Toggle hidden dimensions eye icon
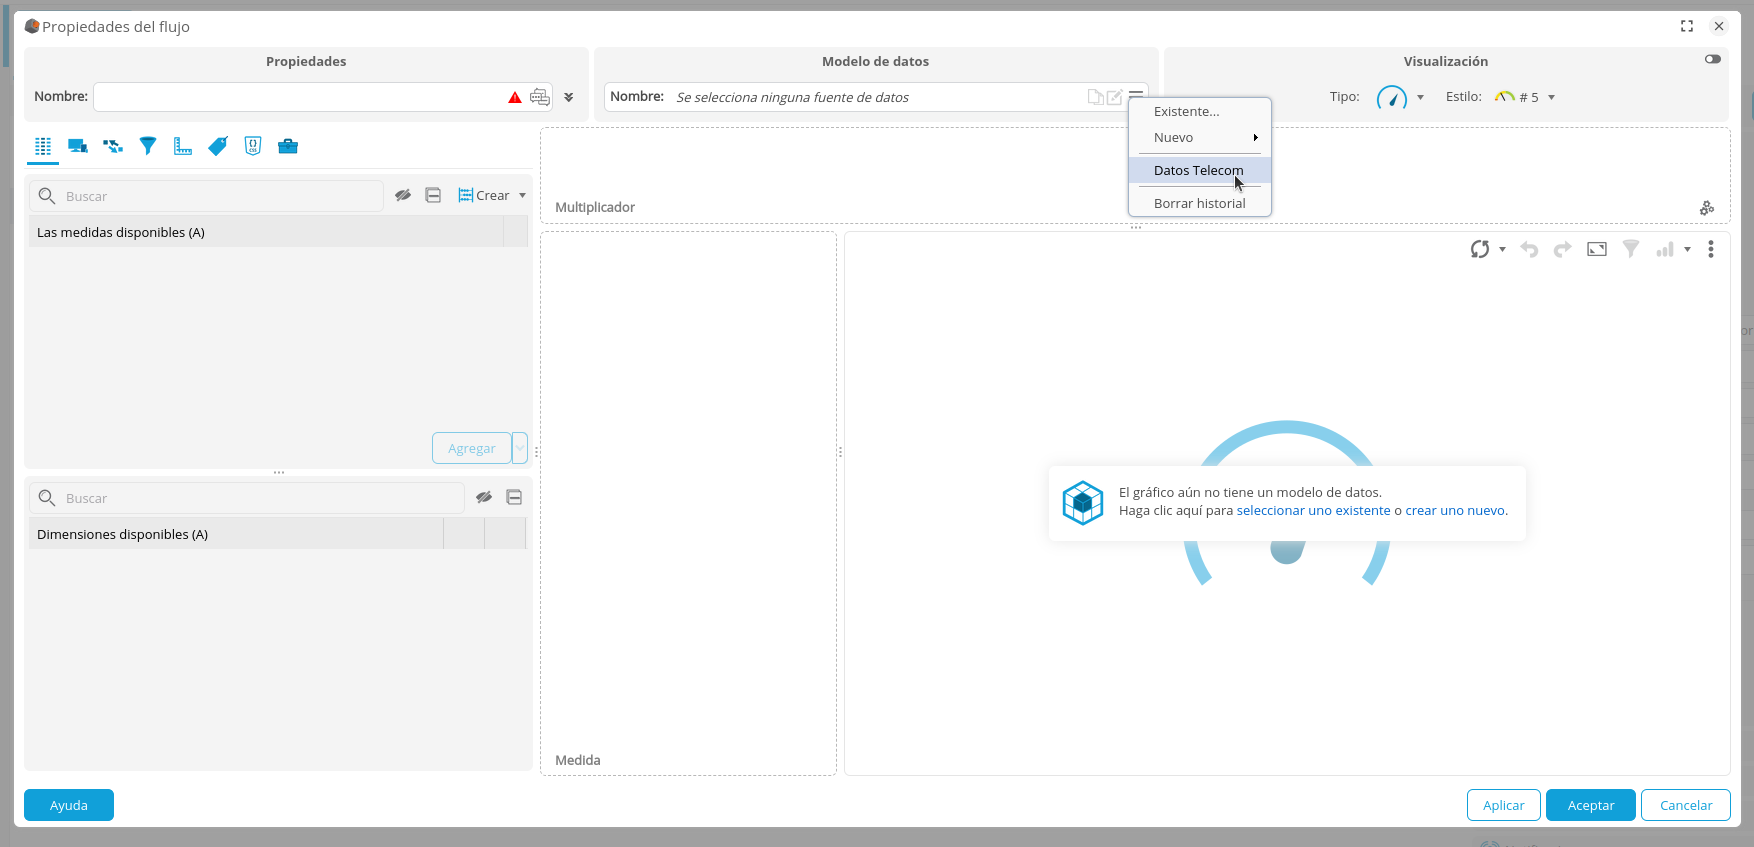This screenshot has width=1754, height=847. tap(484, 497)
